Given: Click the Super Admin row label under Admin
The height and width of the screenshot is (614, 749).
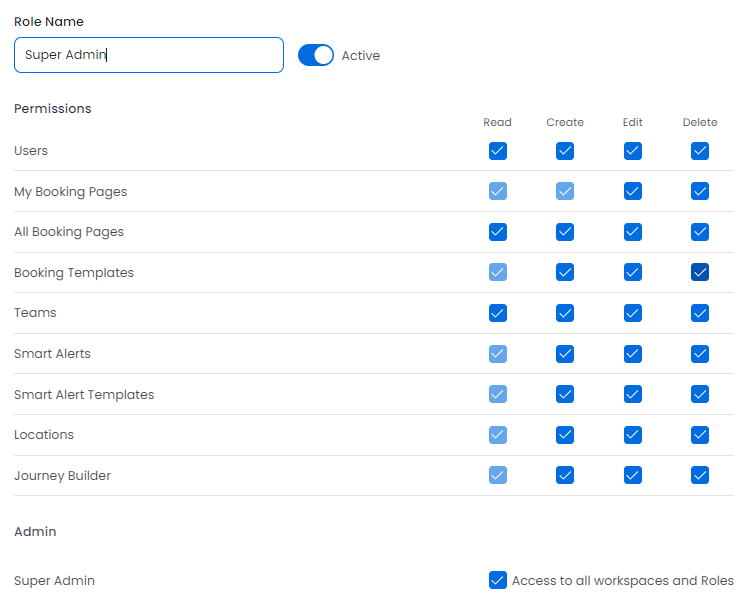Looking at the screenshot, I should point(54,581).
